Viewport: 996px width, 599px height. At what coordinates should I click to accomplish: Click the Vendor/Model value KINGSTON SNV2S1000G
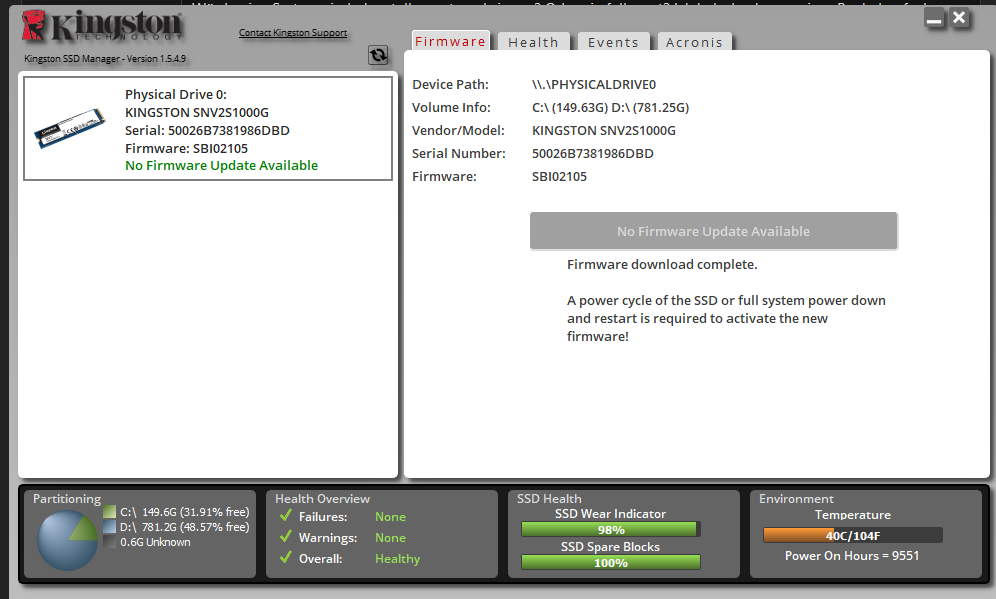[x=603, y=130]
